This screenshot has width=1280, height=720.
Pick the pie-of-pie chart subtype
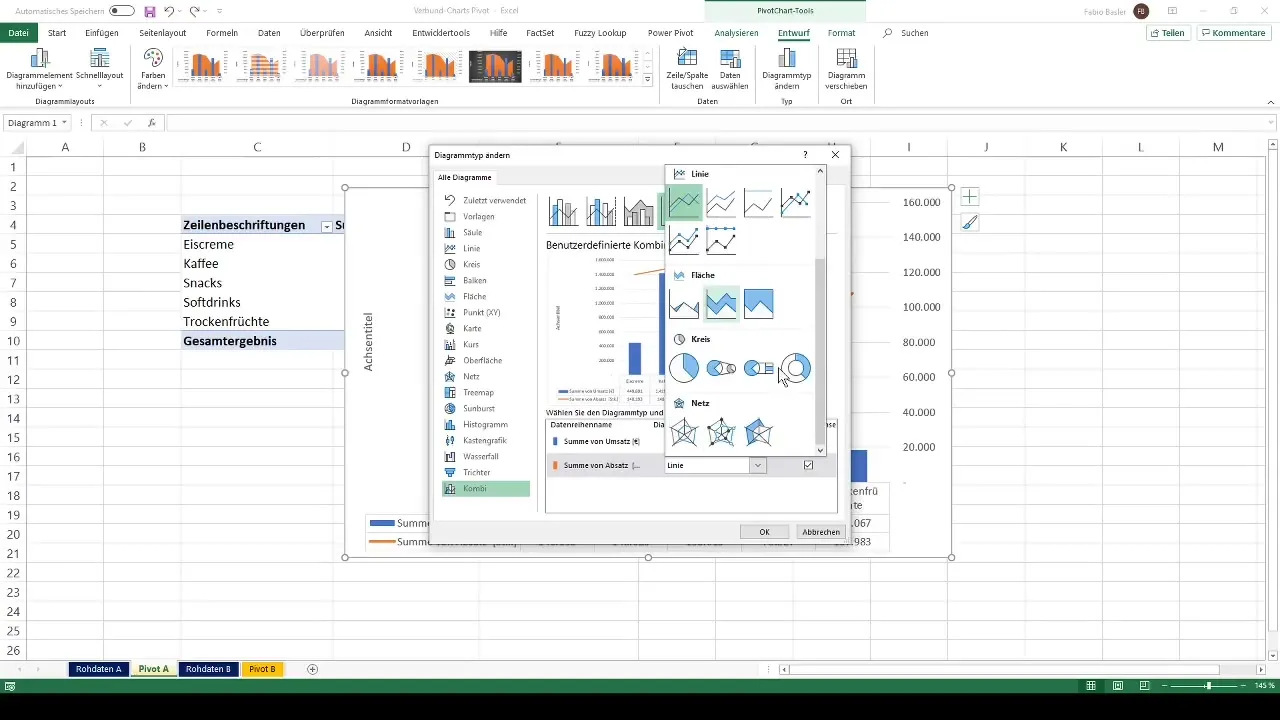point(721,368)
